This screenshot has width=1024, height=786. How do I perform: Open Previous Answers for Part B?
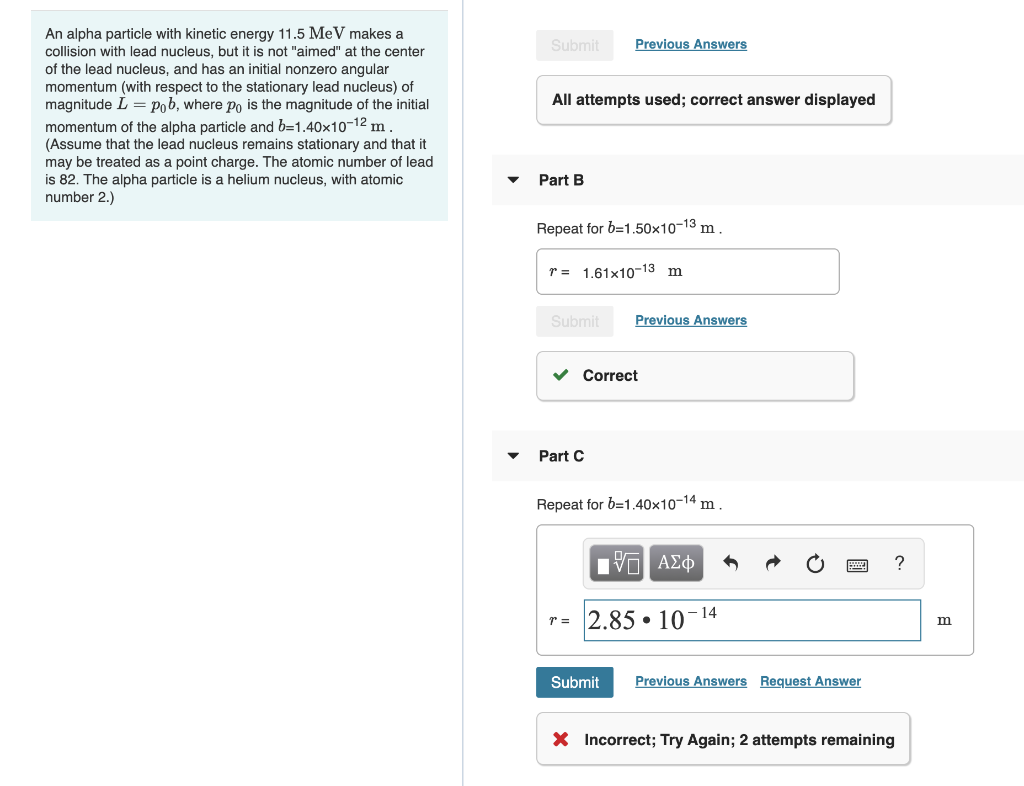pos(690,320)
